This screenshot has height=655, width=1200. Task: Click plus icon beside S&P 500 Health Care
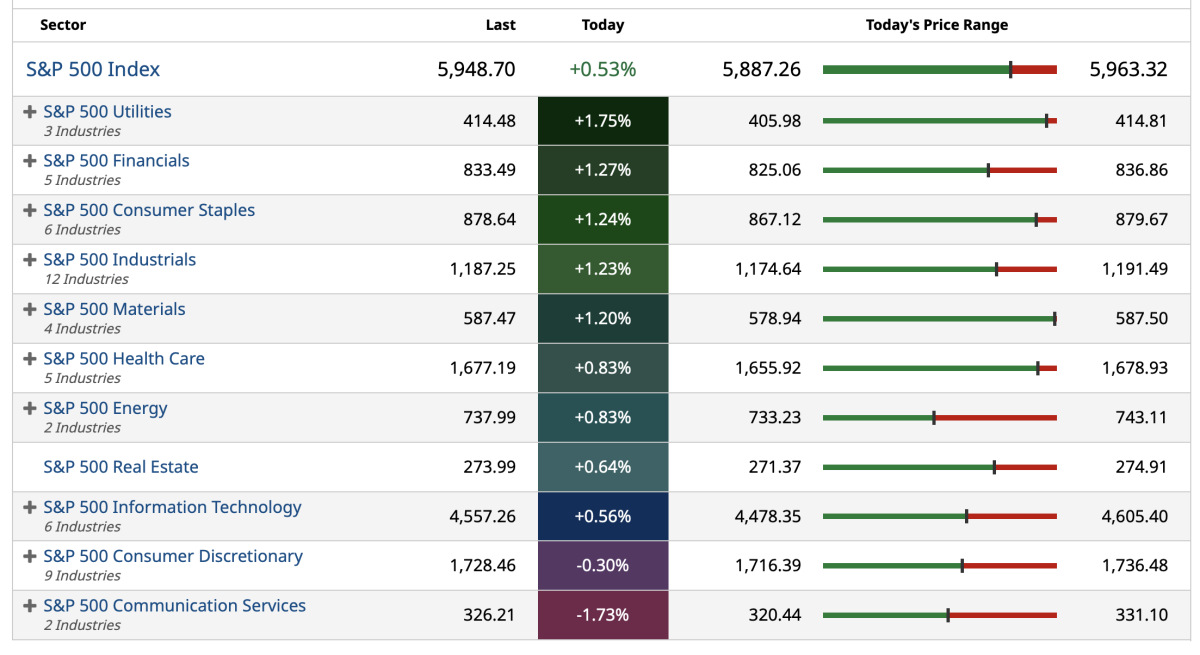(30, 359)
